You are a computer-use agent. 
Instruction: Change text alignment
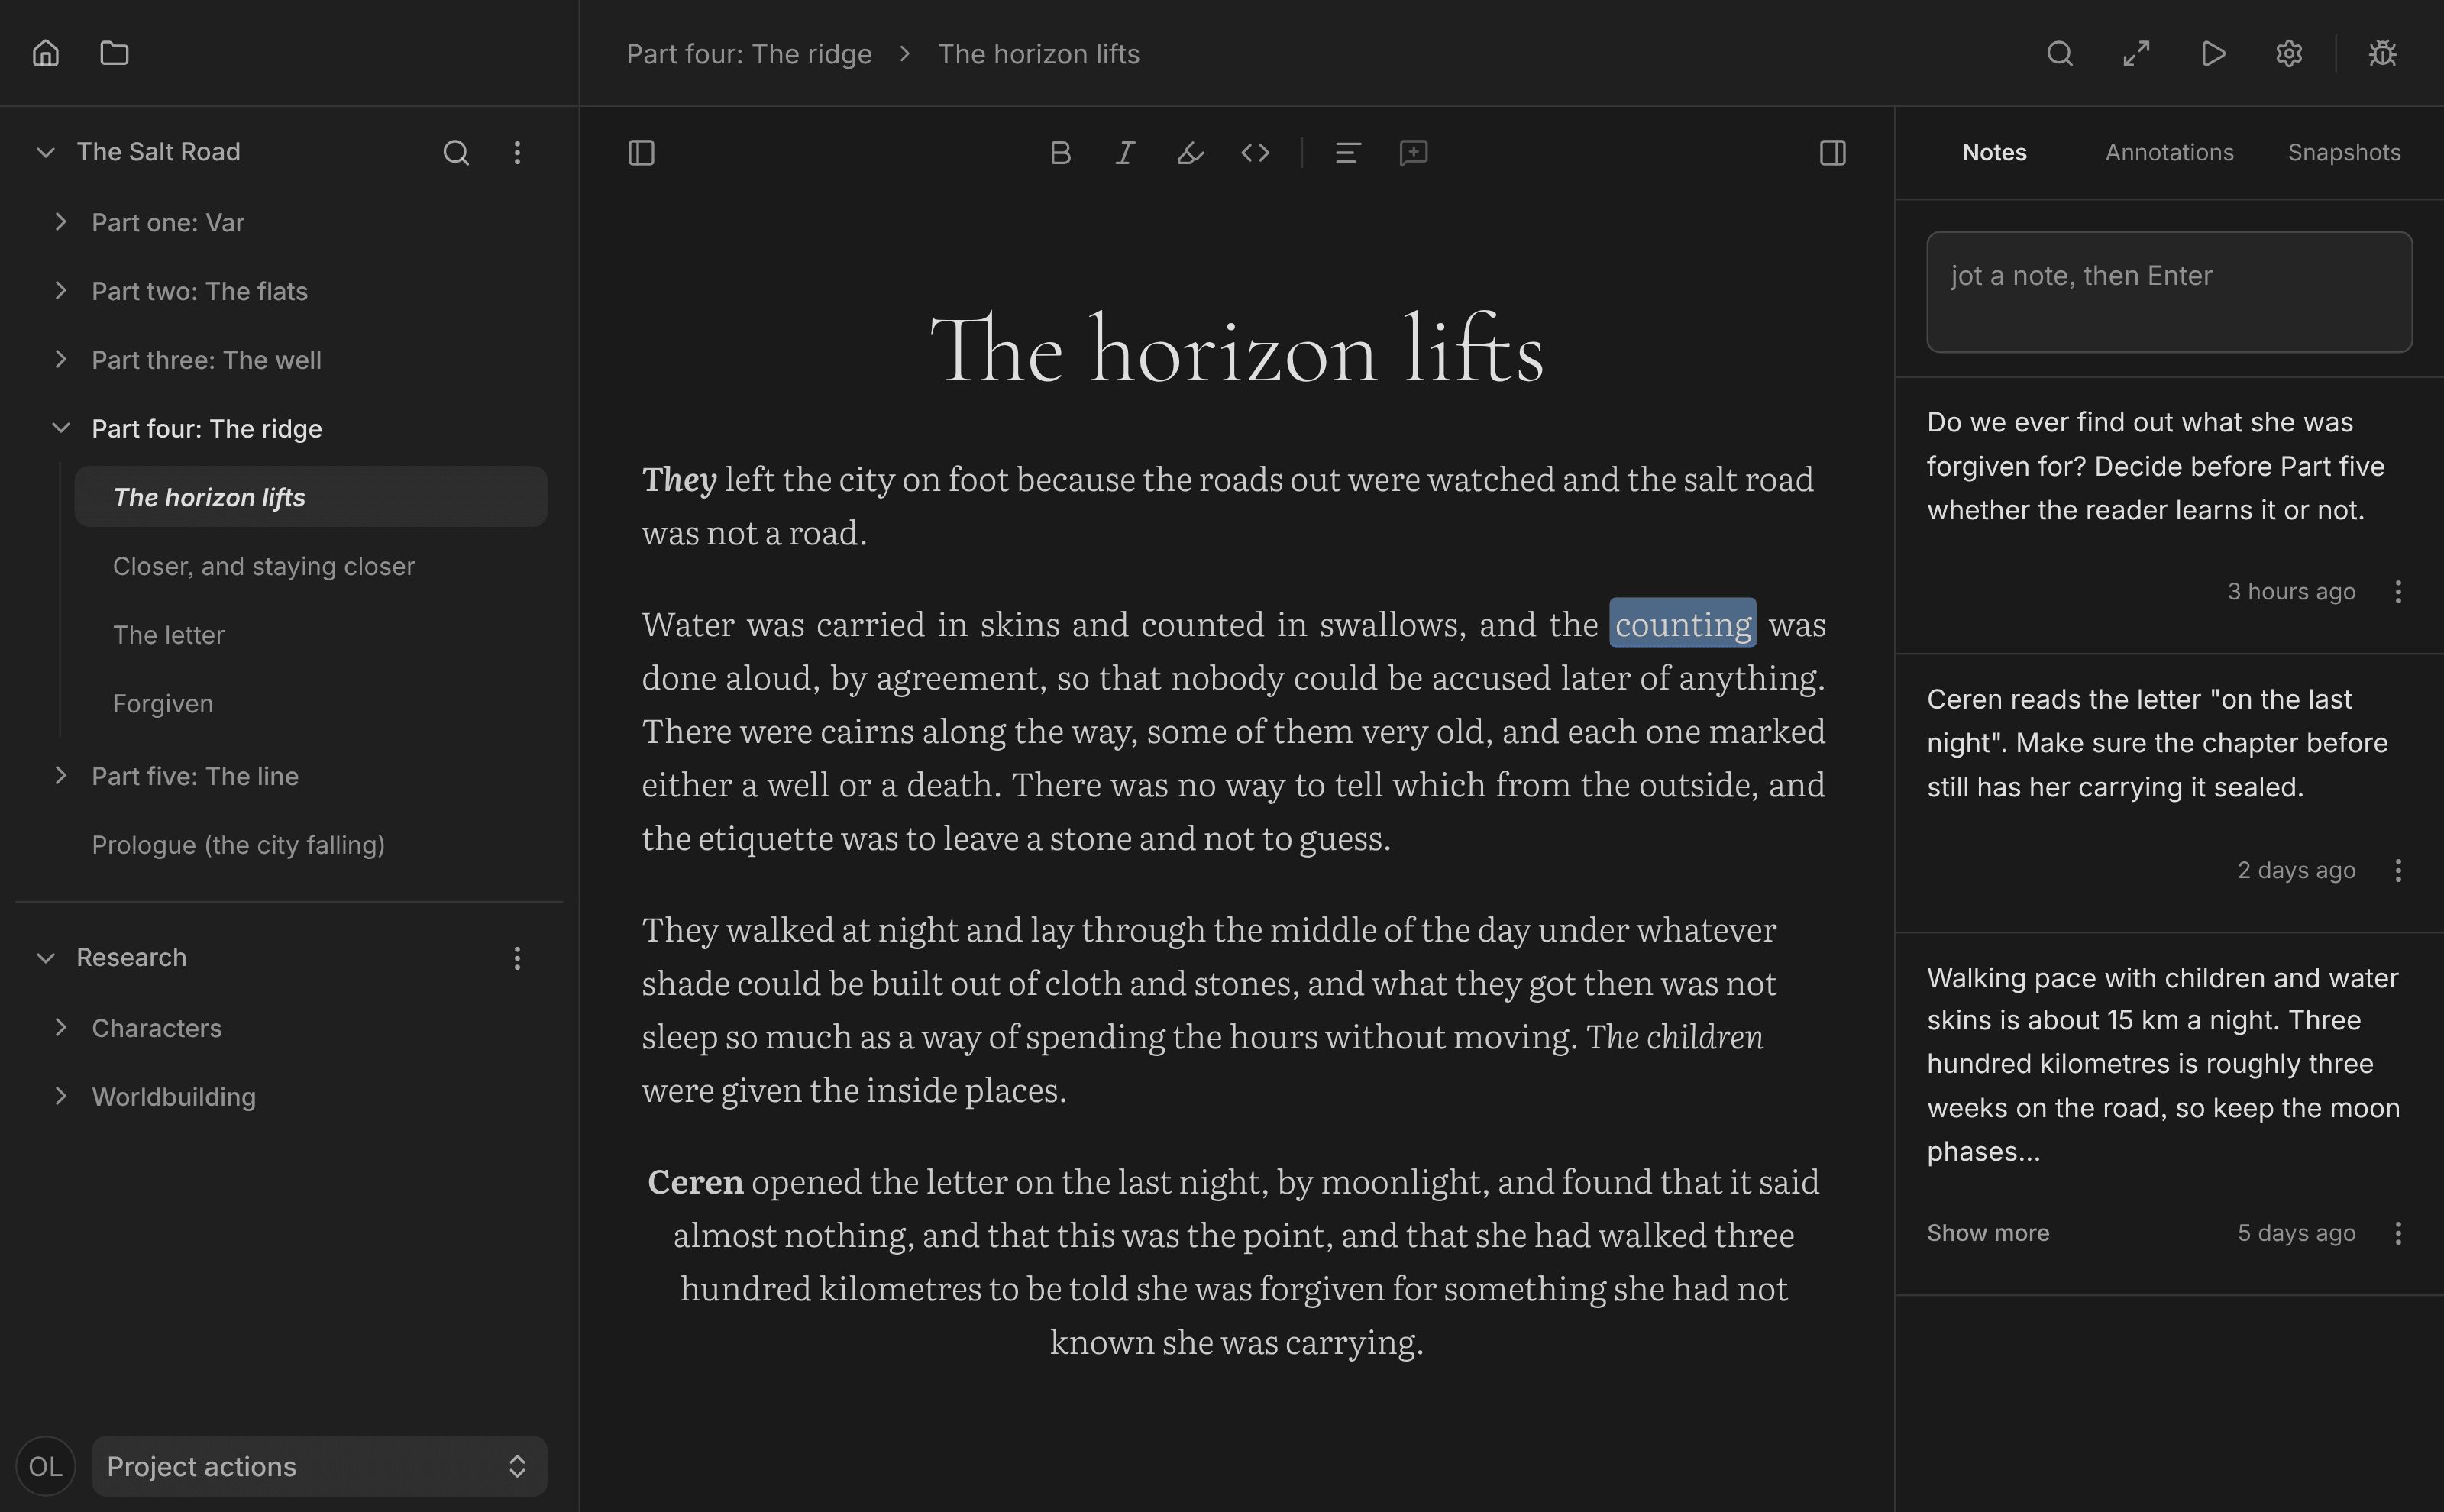tap(1348, 152)
